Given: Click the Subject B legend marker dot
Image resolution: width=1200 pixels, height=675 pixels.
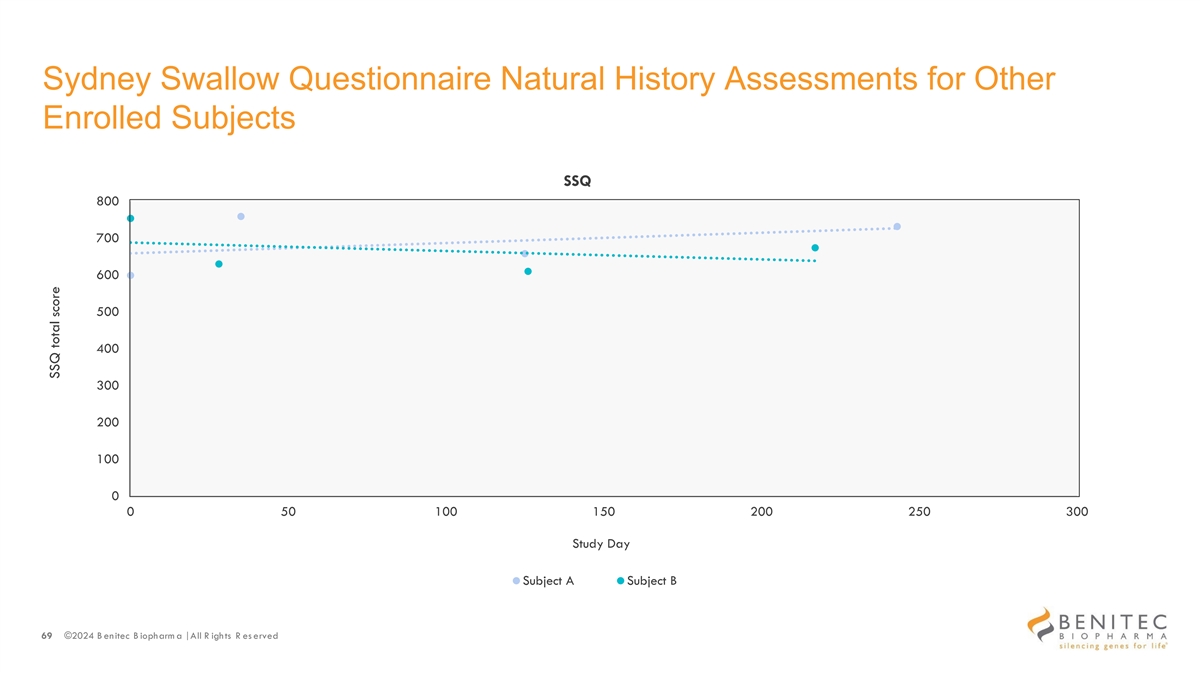Looking at the screenshot, I should point(621,581).
